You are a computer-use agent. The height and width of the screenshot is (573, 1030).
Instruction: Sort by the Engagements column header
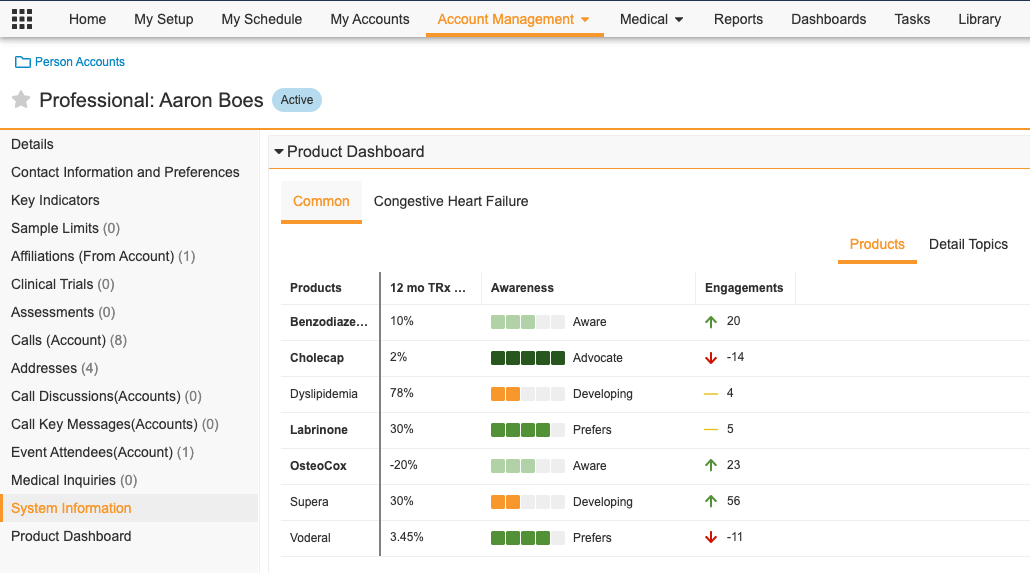click(x=744, y=288)
